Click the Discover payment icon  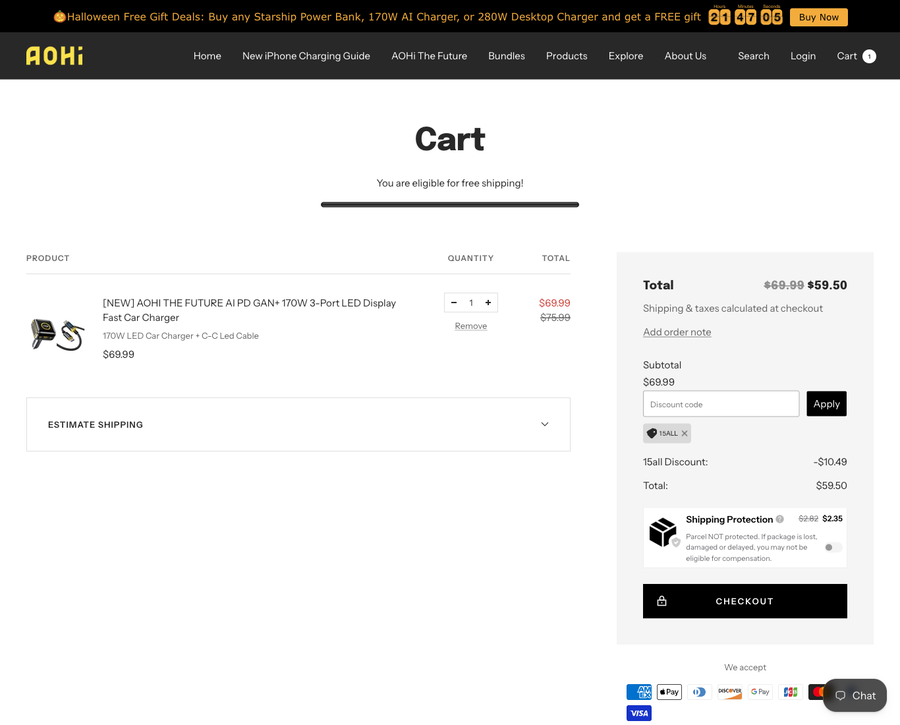730,692
